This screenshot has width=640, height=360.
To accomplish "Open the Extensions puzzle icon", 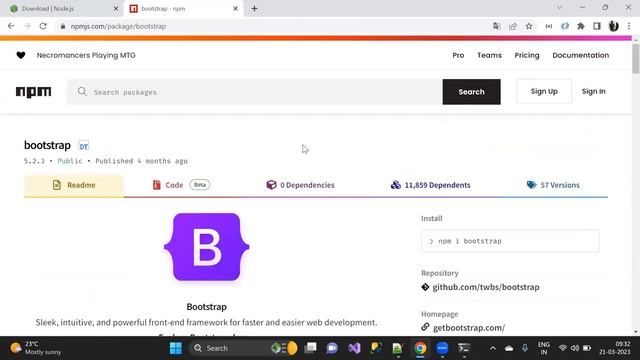I will 581,26.
